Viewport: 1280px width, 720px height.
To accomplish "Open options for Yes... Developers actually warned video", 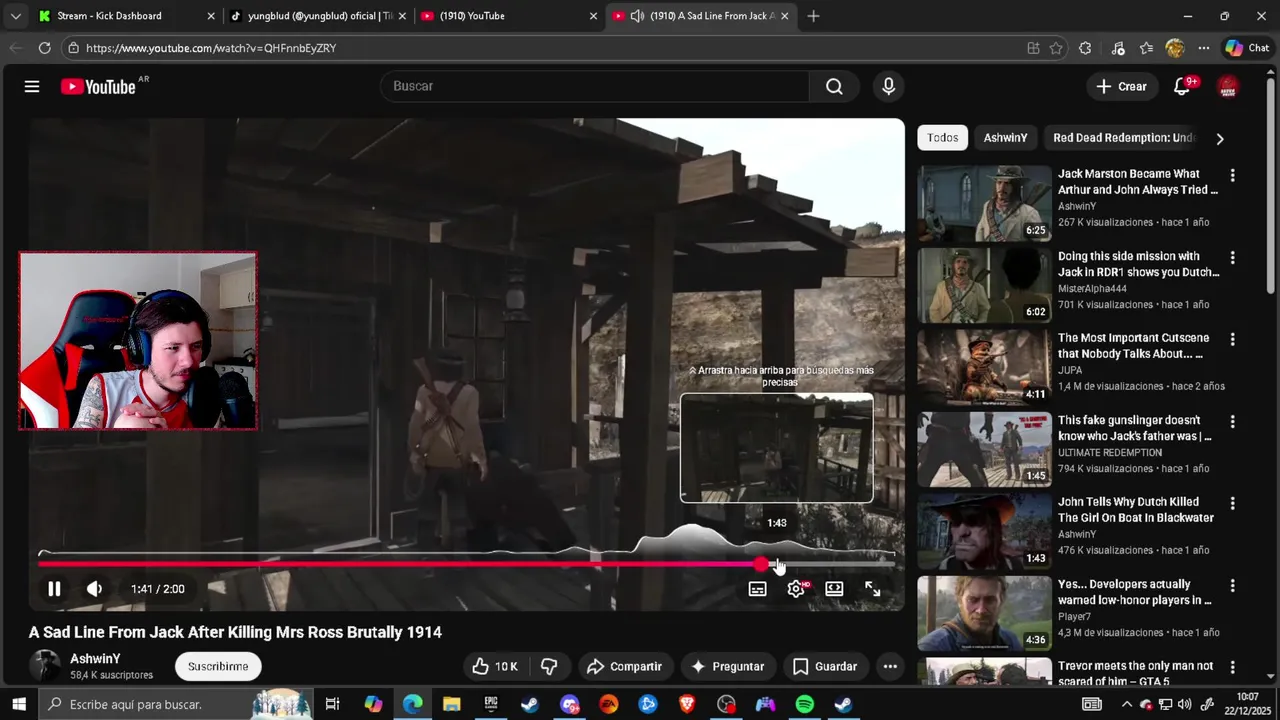I will coord(1232,585).
